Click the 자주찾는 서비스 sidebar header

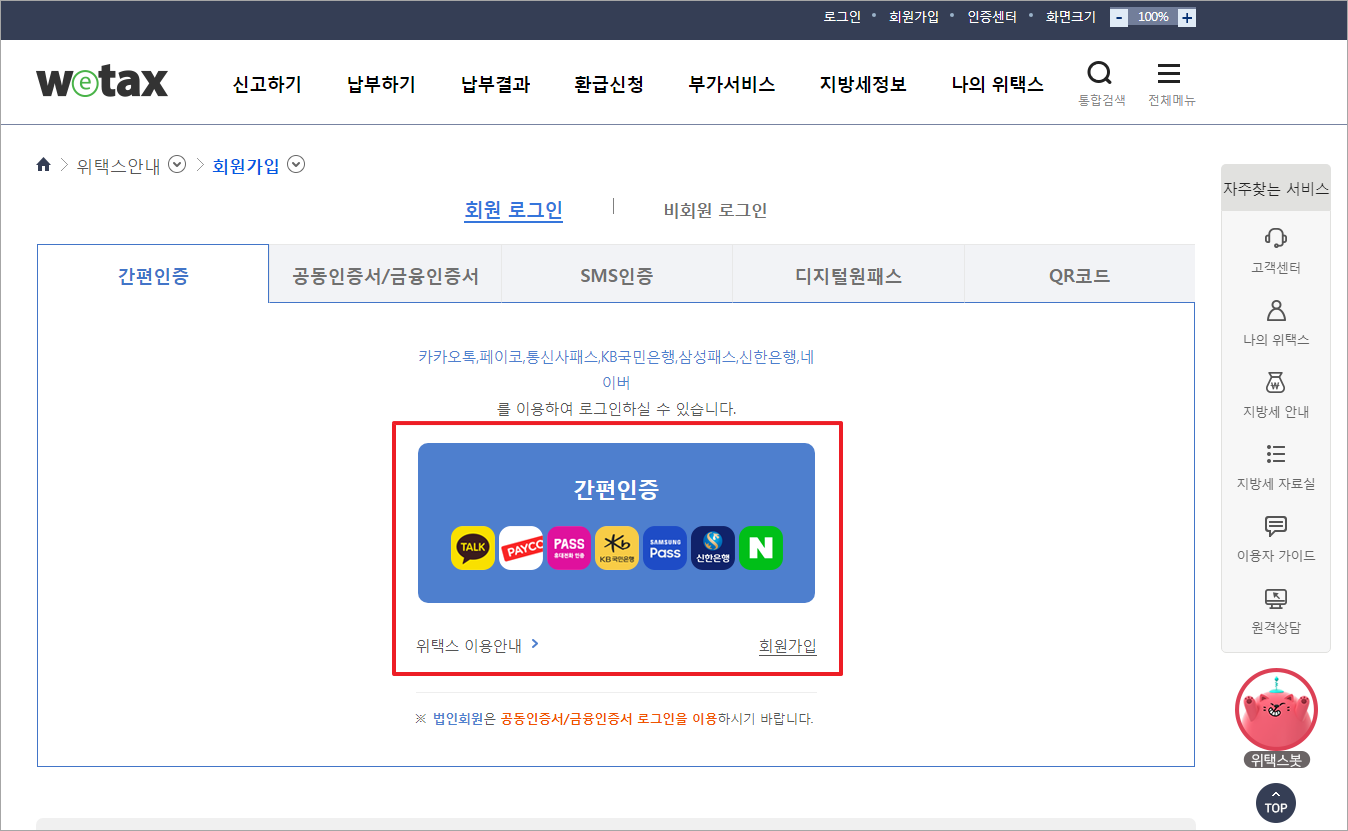pyautogui.click(x=1276, y=188)
